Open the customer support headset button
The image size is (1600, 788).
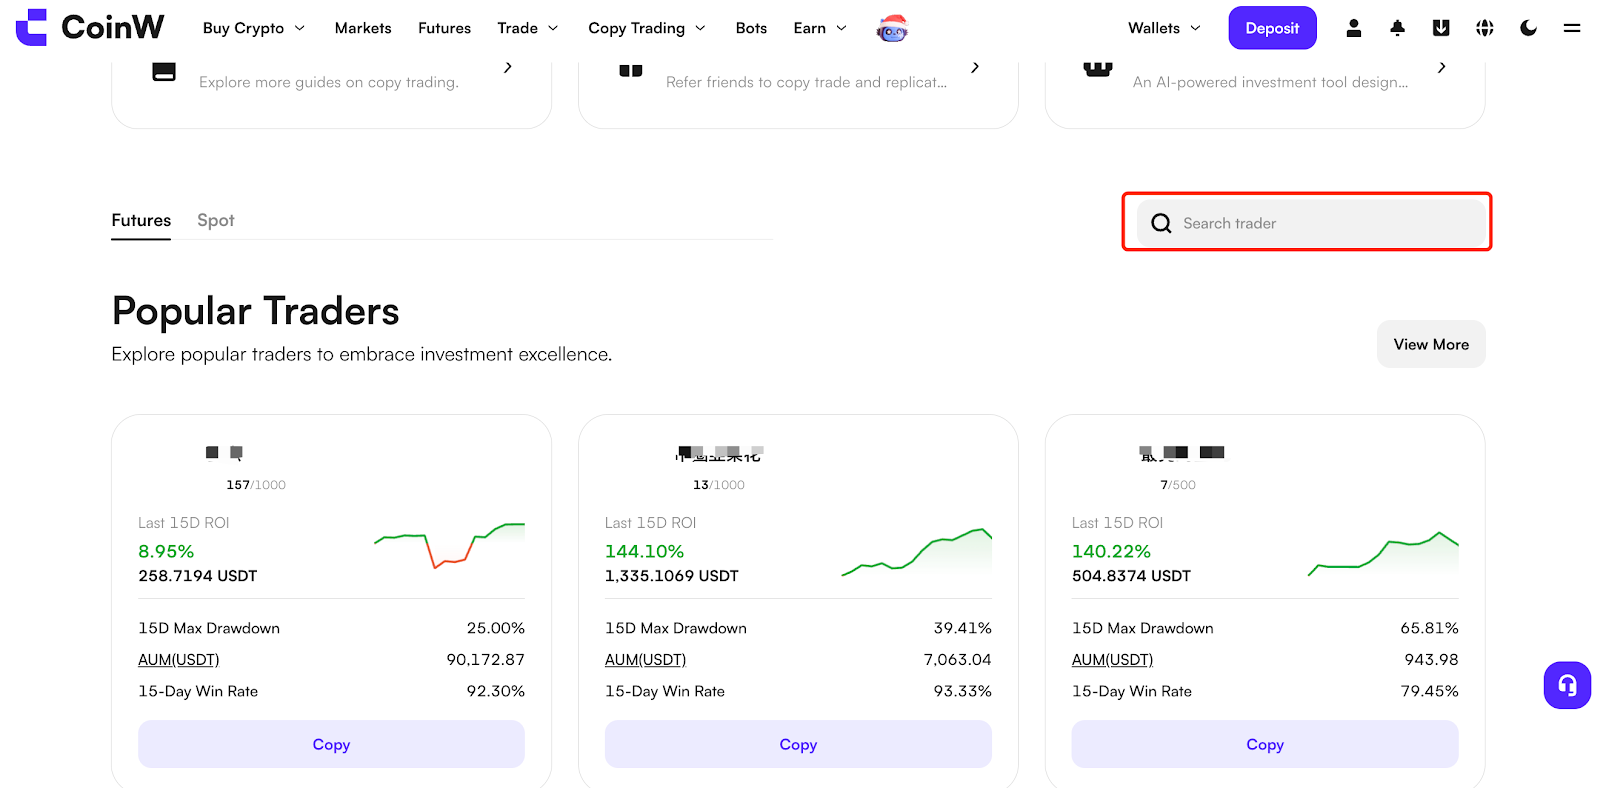(x=1567, y=686)
